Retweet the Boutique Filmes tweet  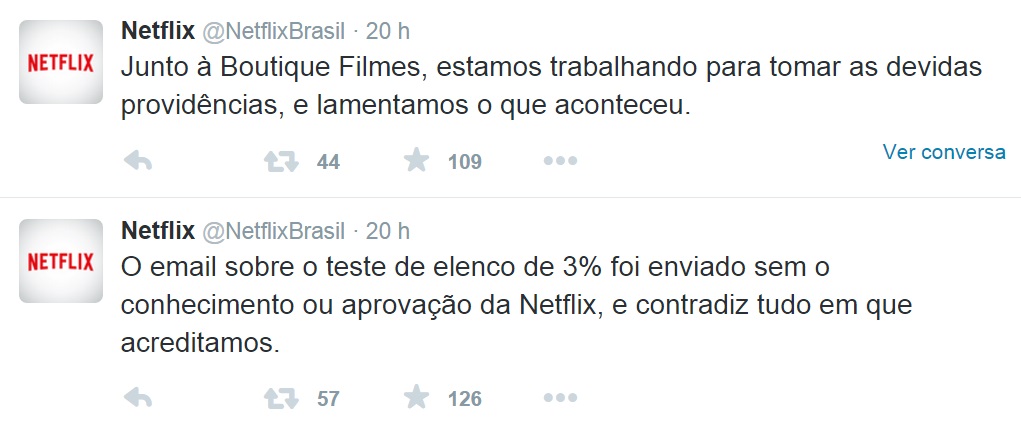click(281, 160)
